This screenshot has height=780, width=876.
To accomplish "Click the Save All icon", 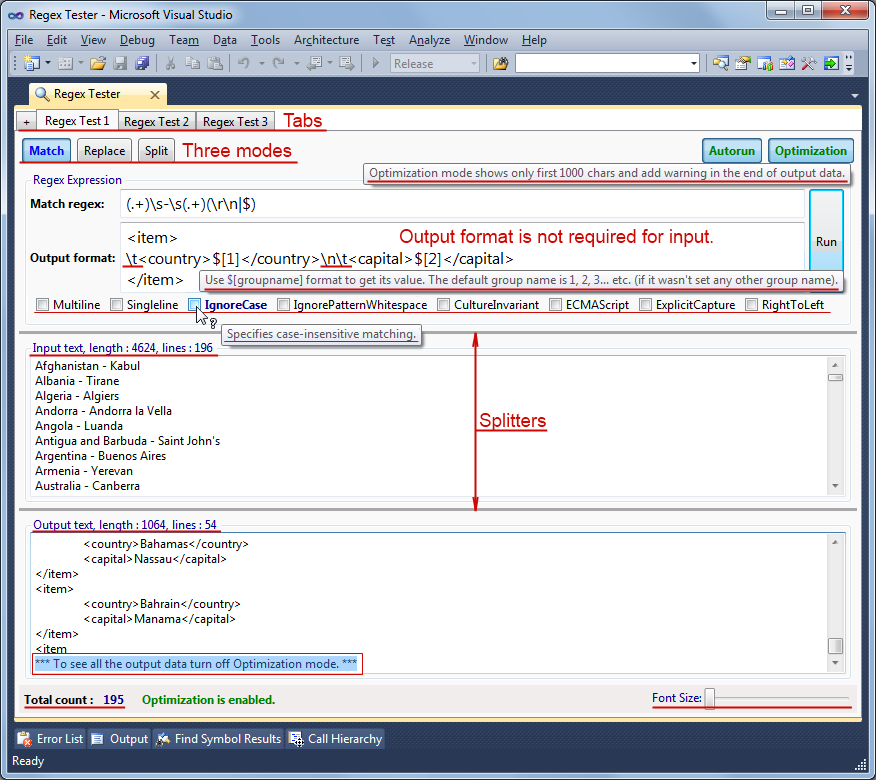I will 142,63.
